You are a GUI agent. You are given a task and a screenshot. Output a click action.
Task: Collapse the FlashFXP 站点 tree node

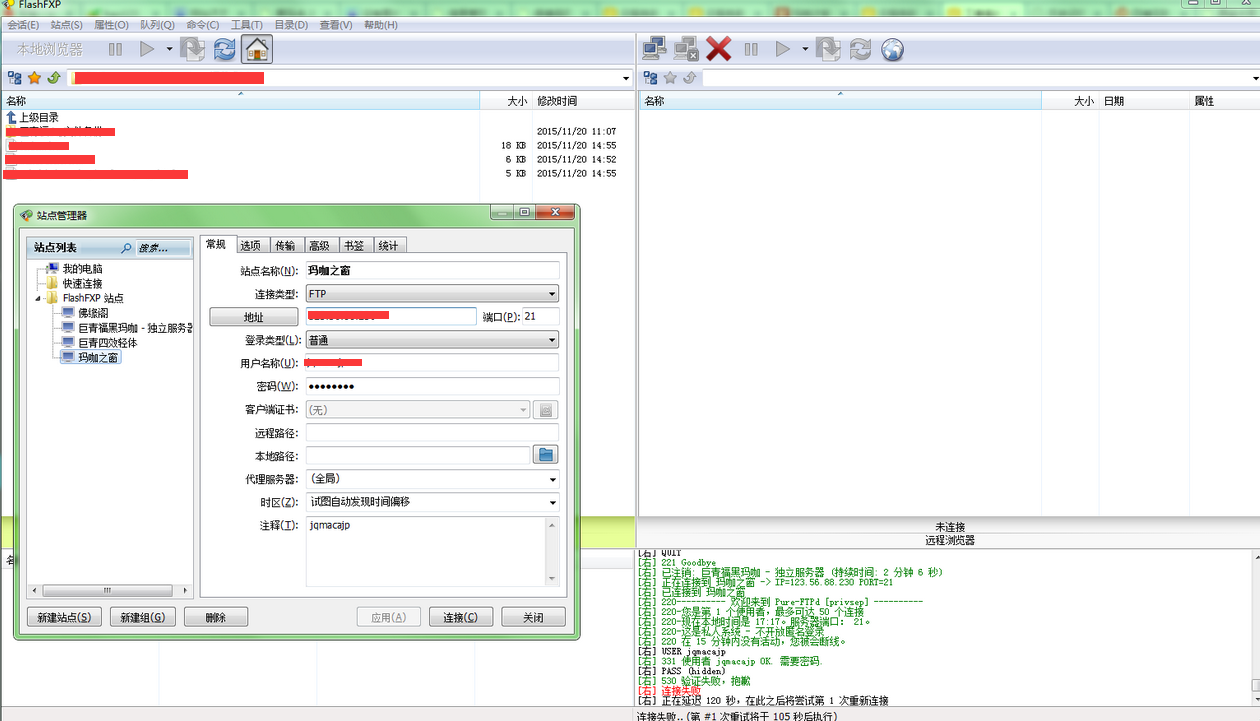point(39,298)
